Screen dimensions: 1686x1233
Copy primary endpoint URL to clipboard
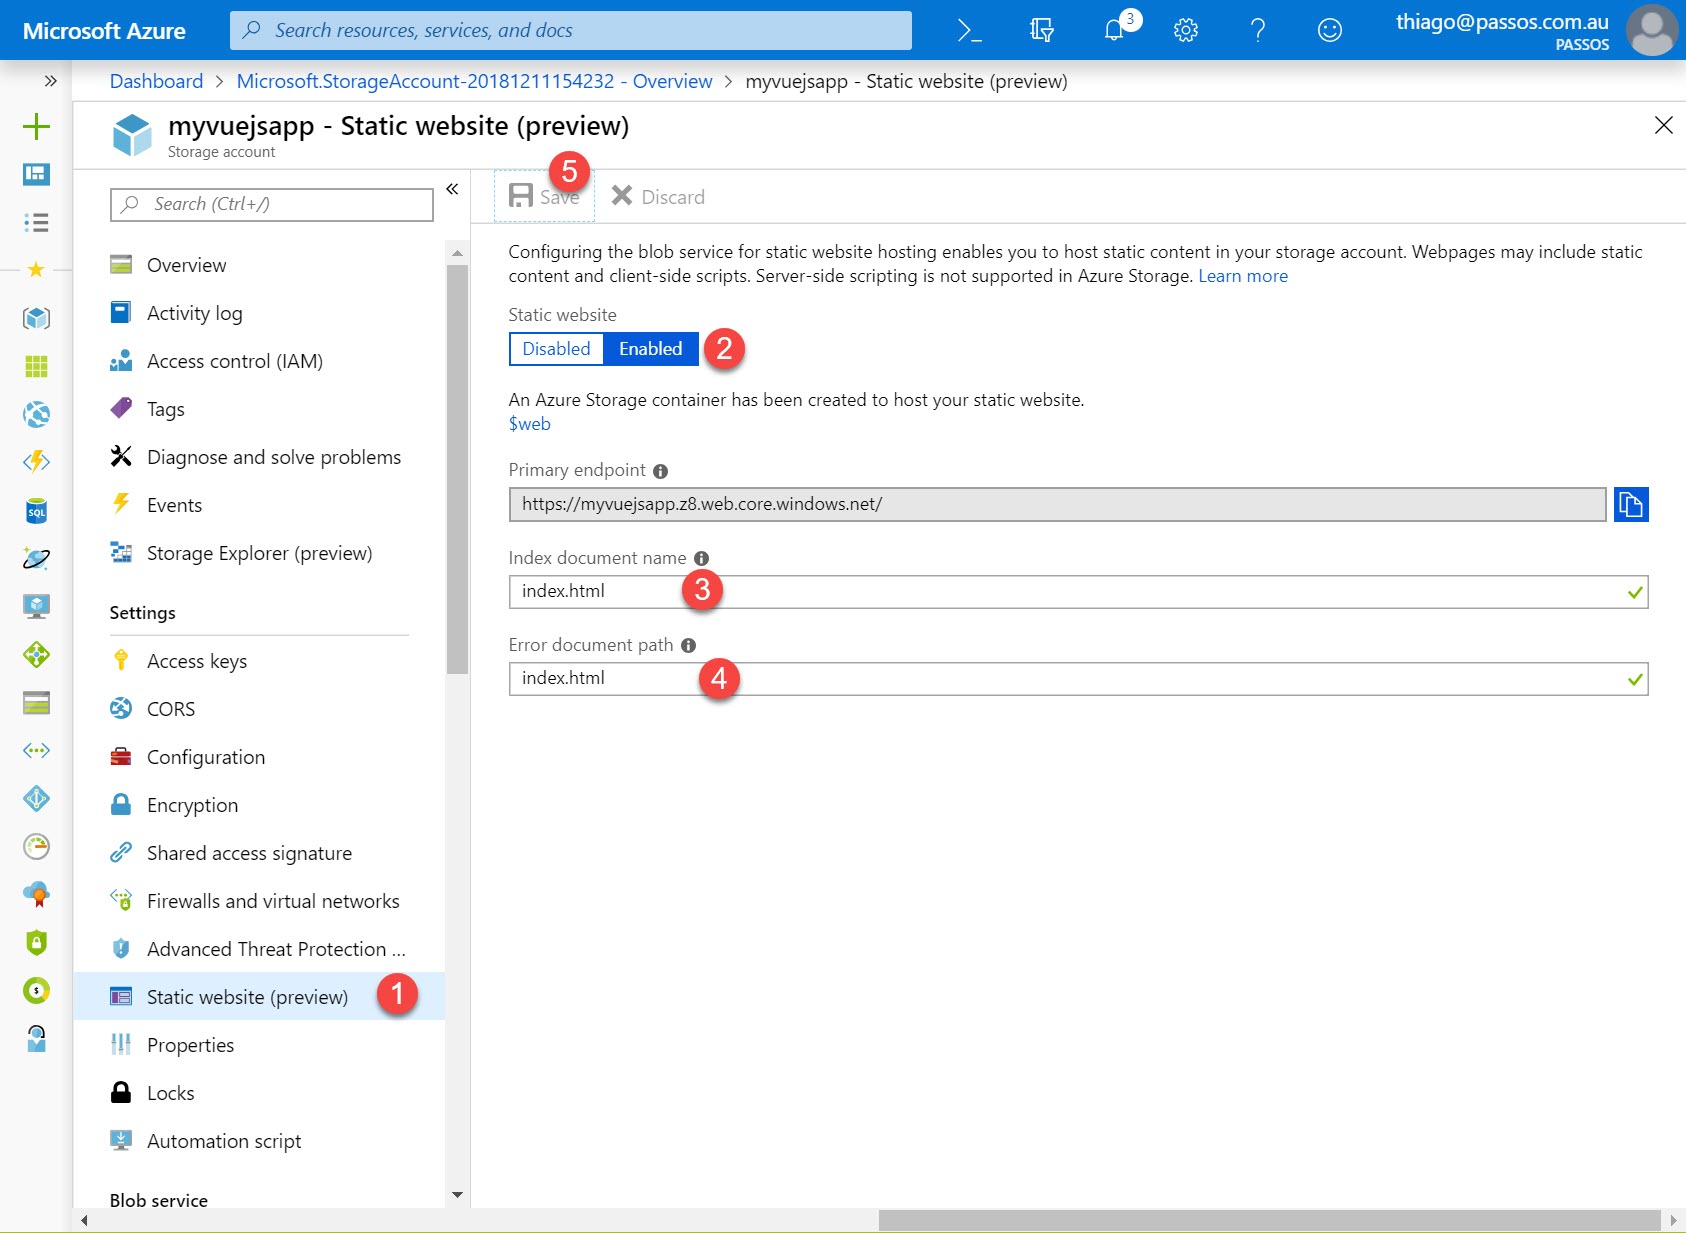point(1631,504)
